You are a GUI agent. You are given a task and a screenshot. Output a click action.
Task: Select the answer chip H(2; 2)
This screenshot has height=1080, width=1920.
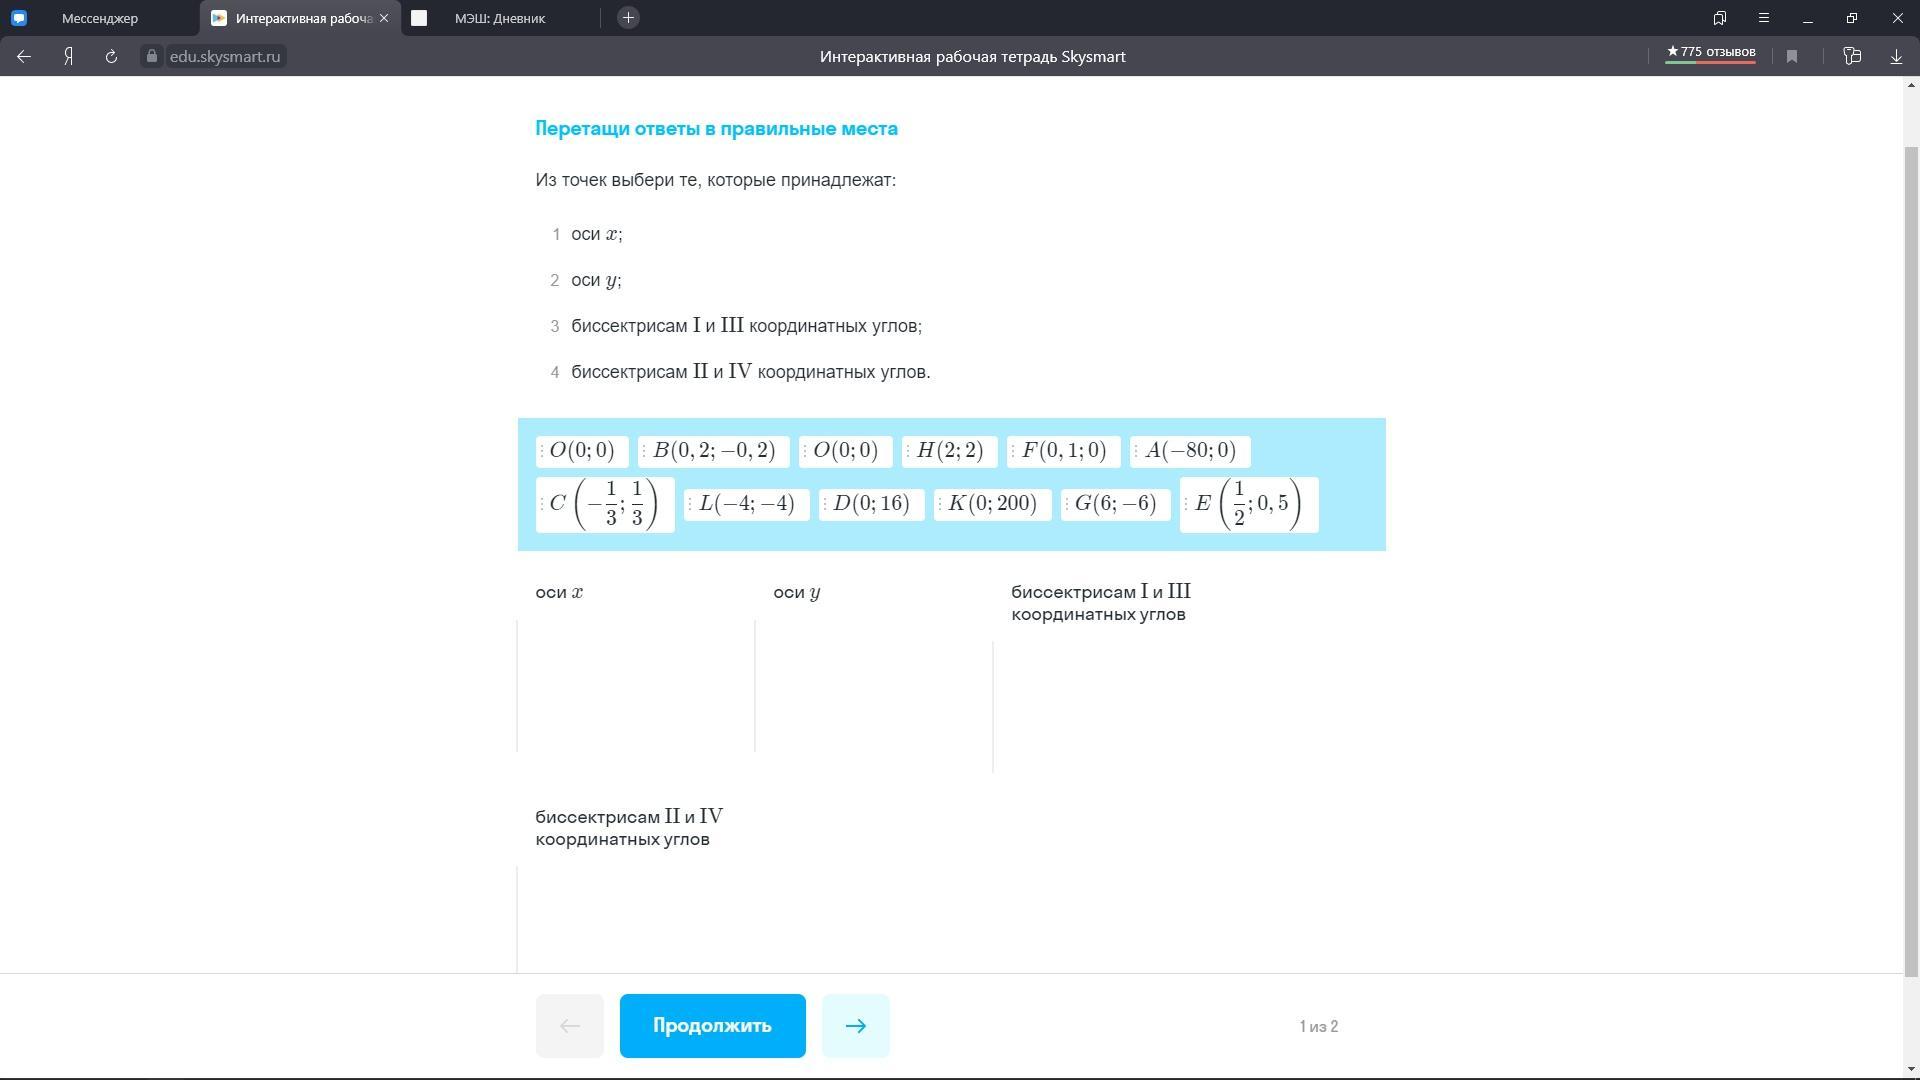(949, 451)
